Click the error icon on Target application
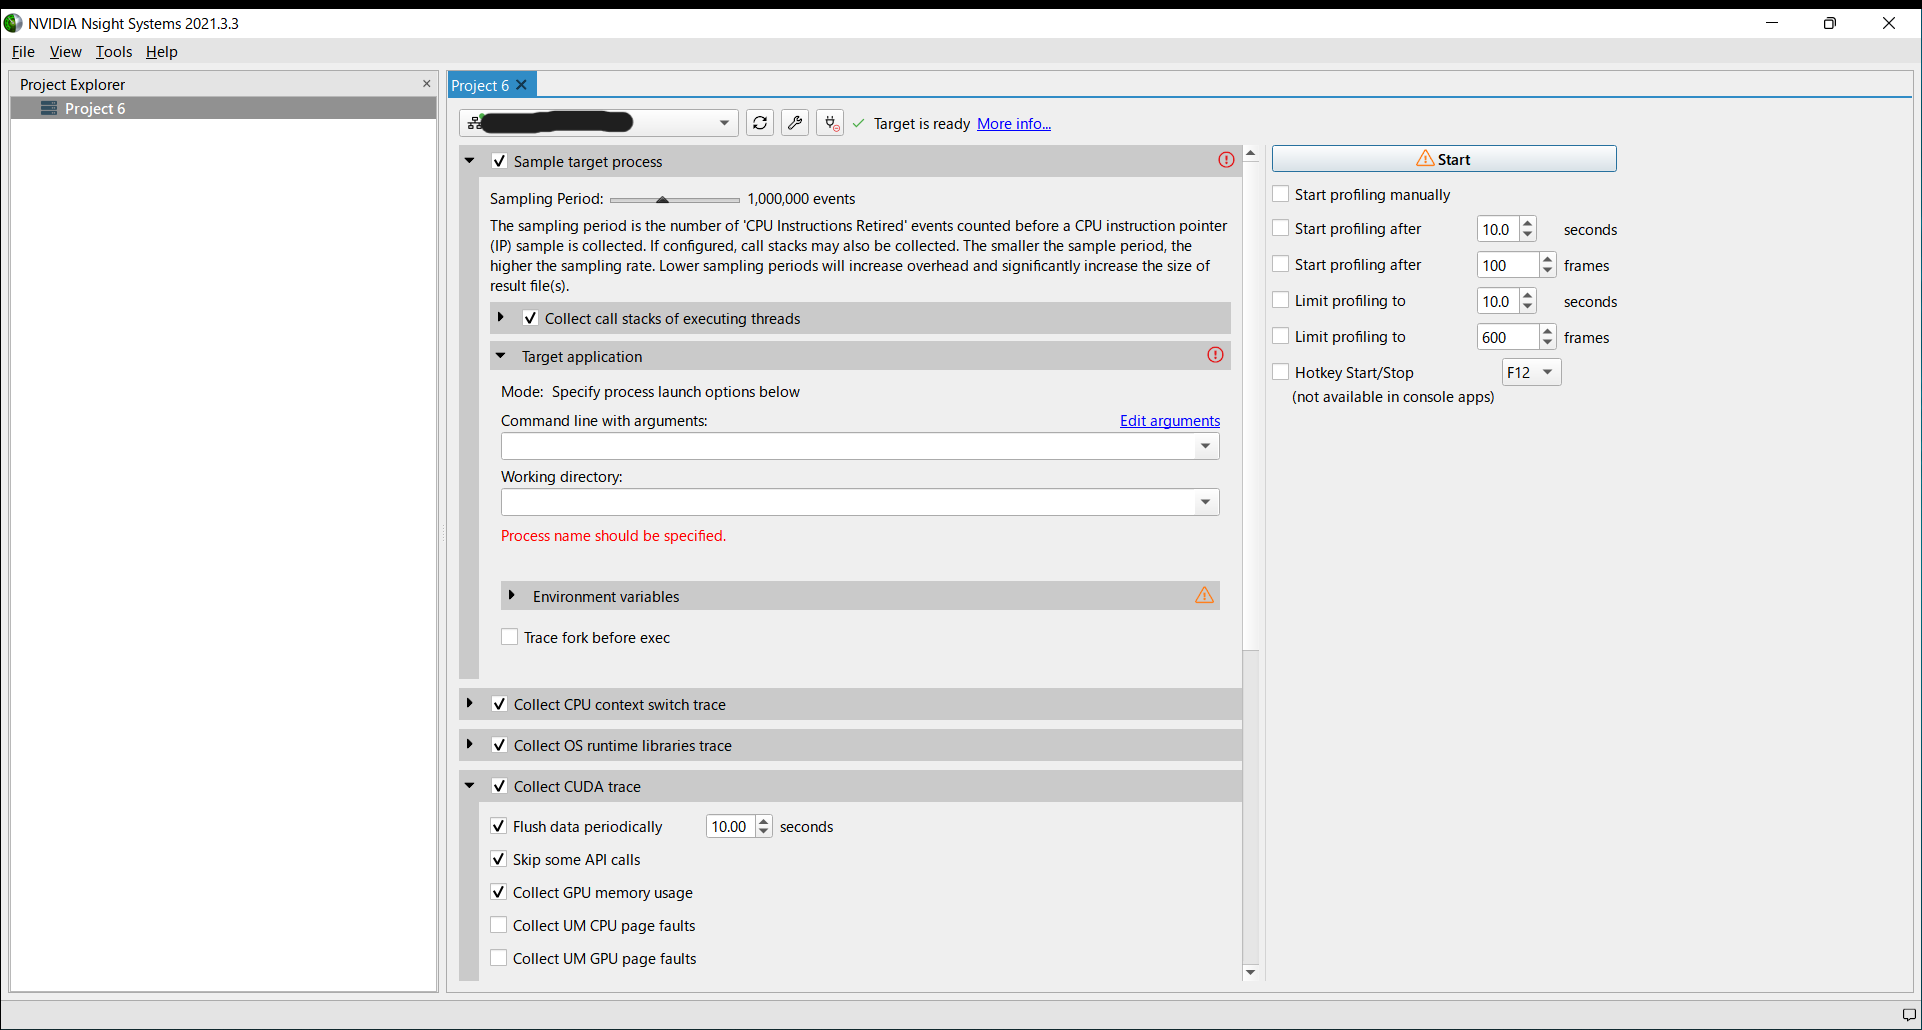 [x=1215, y=355]
